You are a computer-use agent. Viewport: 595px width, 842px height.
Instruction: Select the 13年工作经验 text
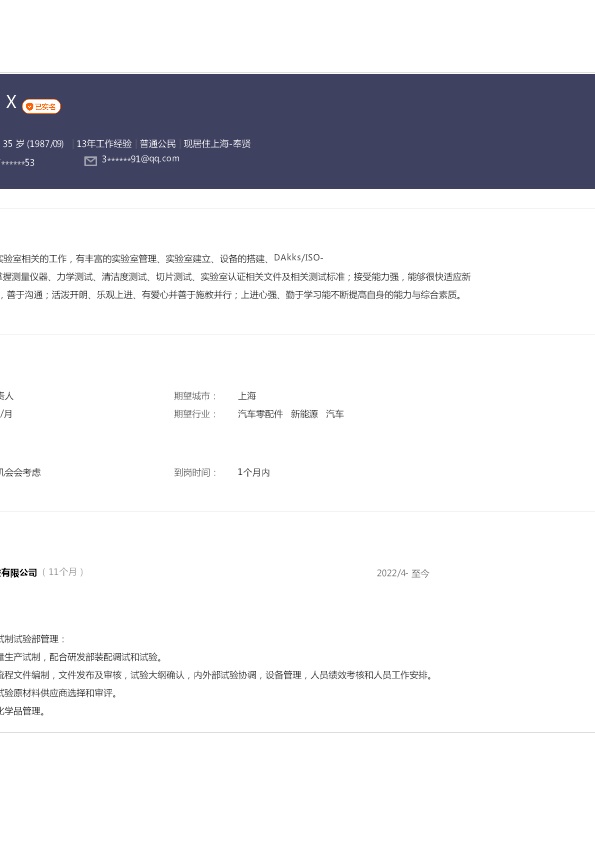coord(104,143)
